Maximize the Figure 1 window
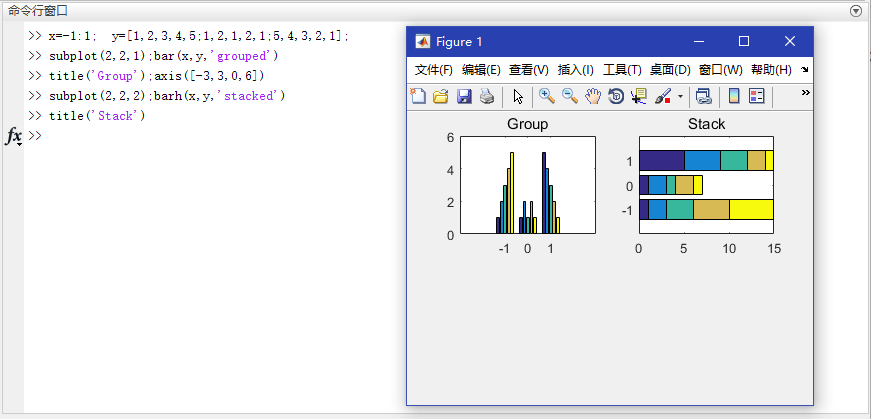 pos(744,41)
